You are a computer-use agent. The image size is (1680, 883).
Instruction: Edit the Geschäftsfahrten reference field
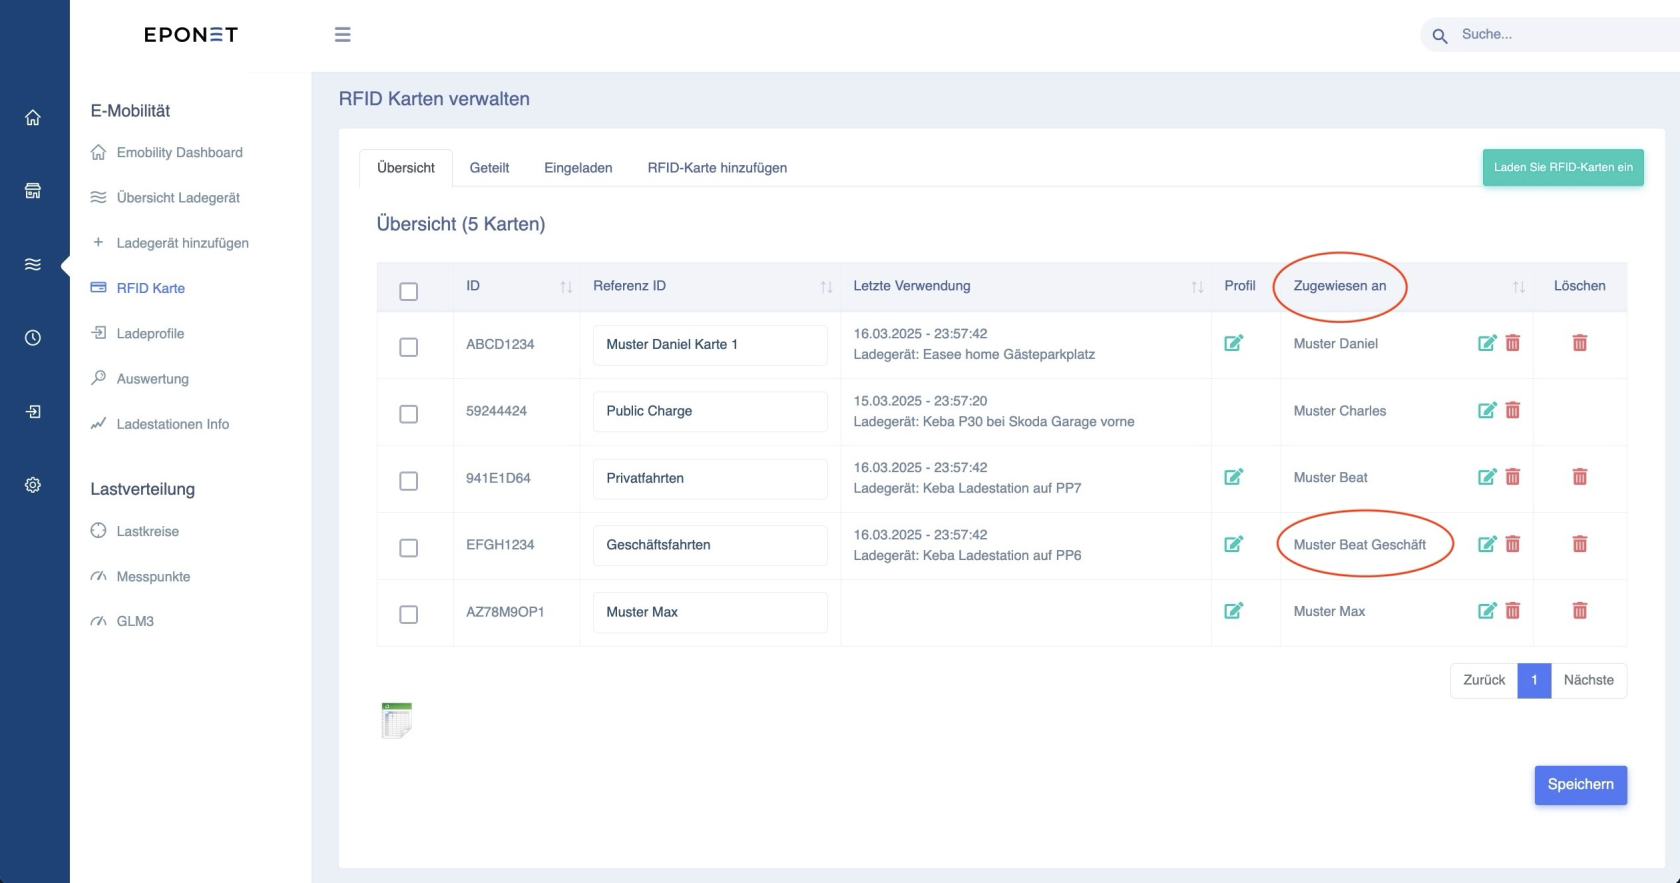[710, 545]
